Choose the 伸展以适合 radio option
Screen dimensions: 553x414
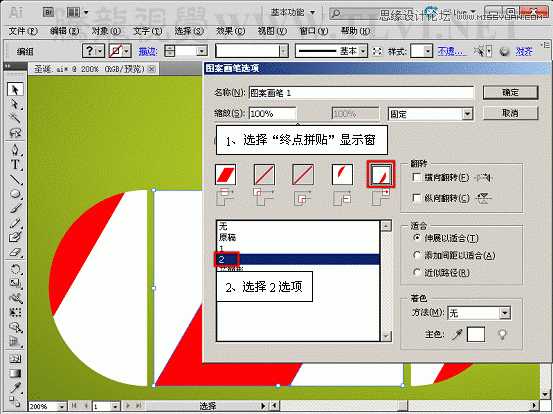(417, 238)
